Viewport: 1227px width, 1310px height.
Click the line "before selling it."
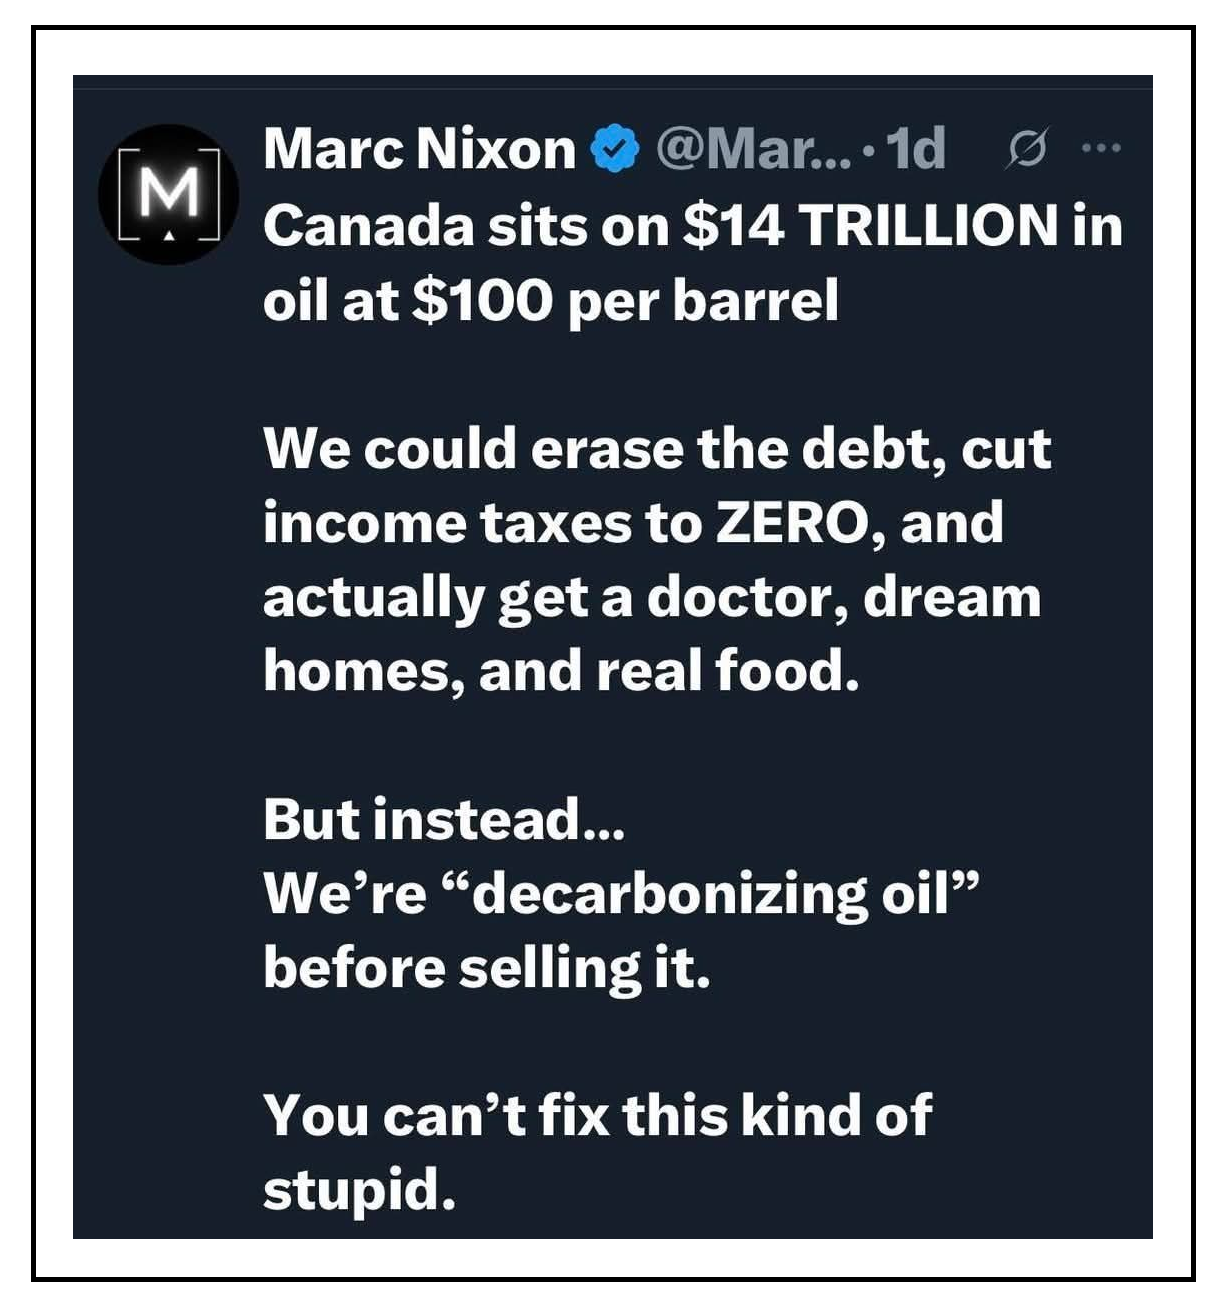tap(486, 967)
